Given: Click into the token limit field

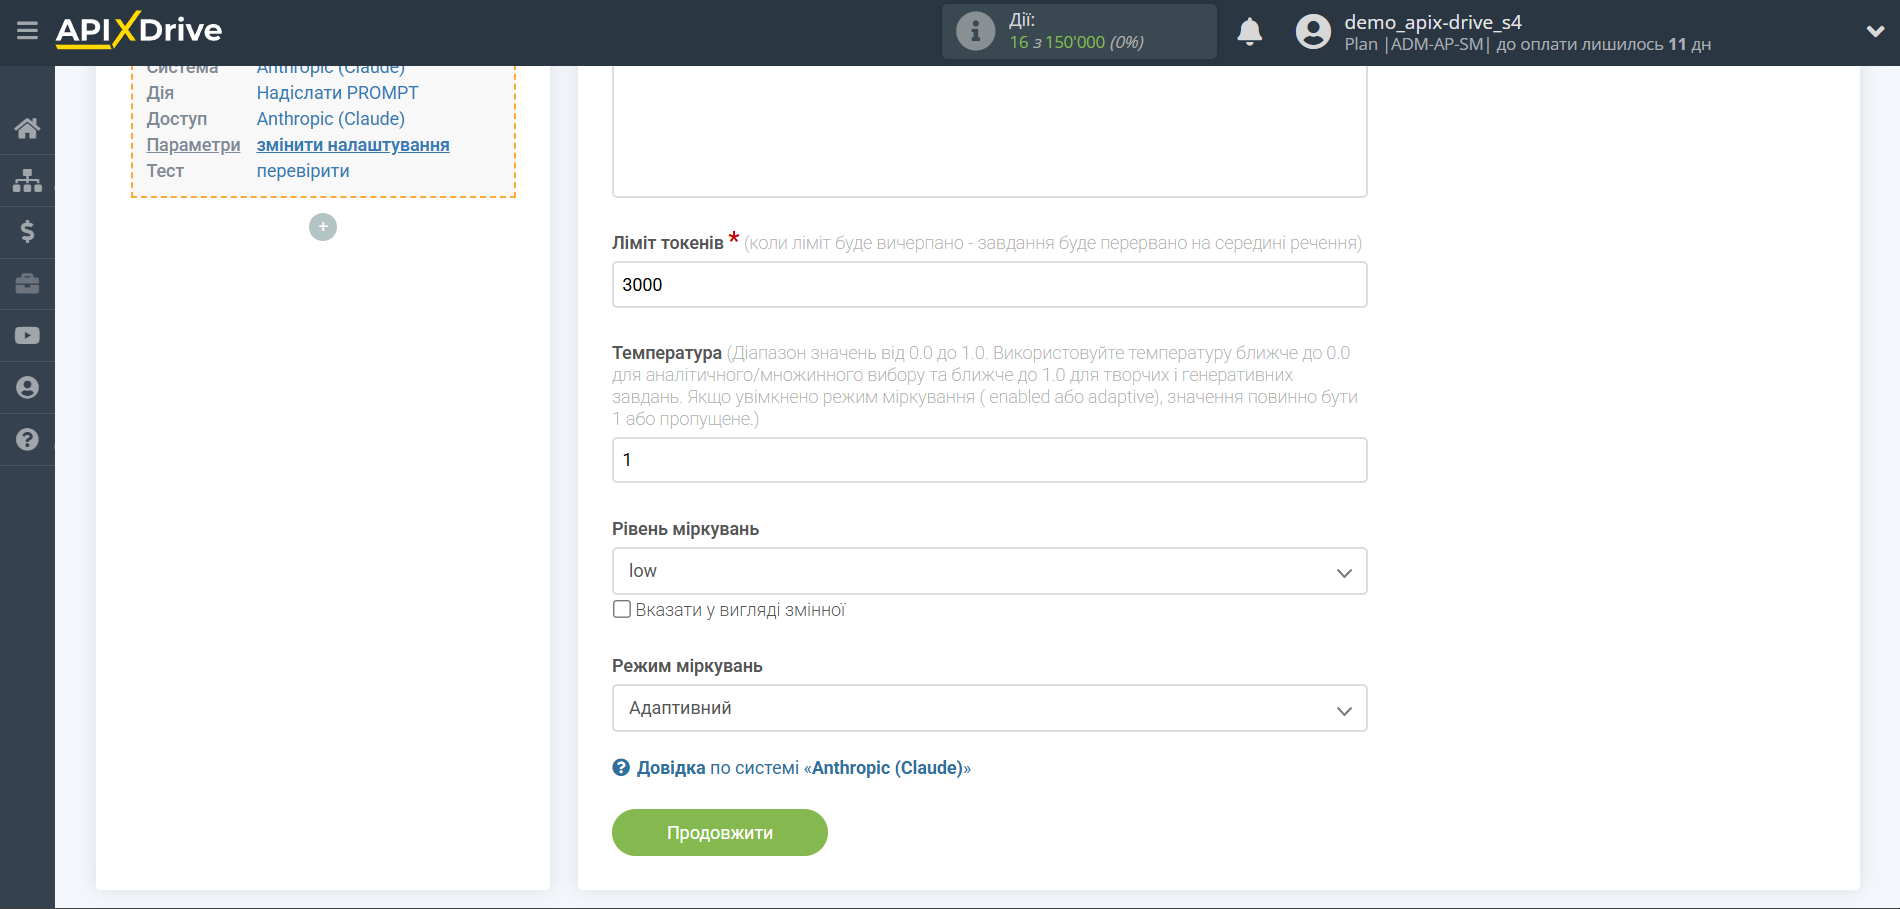Looking at the screenshot, I should [989, 285].
